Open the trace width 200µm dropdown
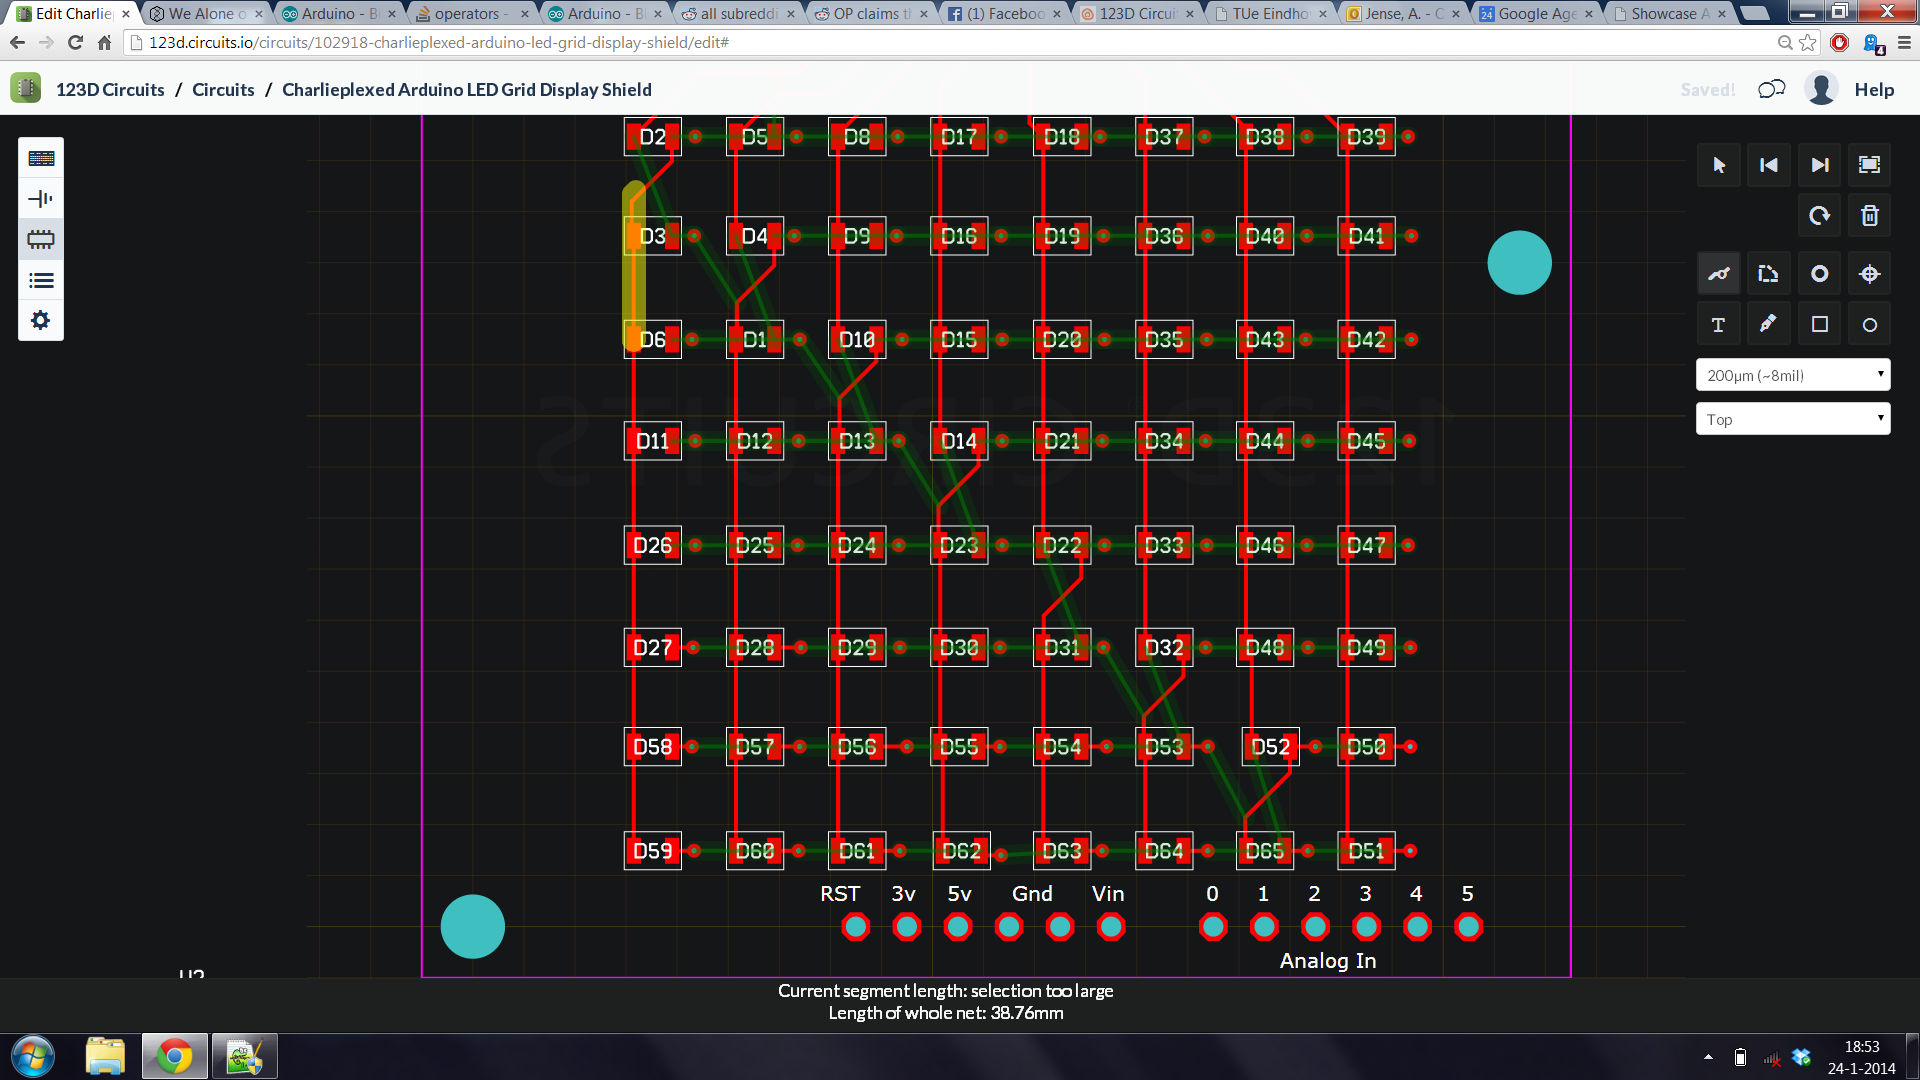 click(1792, 374)
